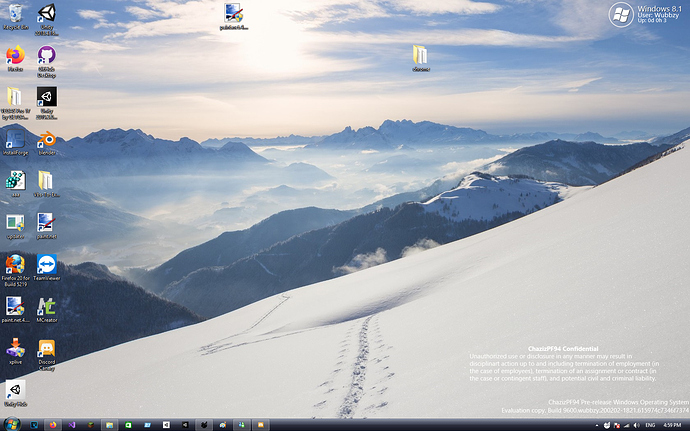Click the first pinned taskbar icon after Start
Image resolution: width=690 pixels, height=431 pixels.
click(34, 425)
